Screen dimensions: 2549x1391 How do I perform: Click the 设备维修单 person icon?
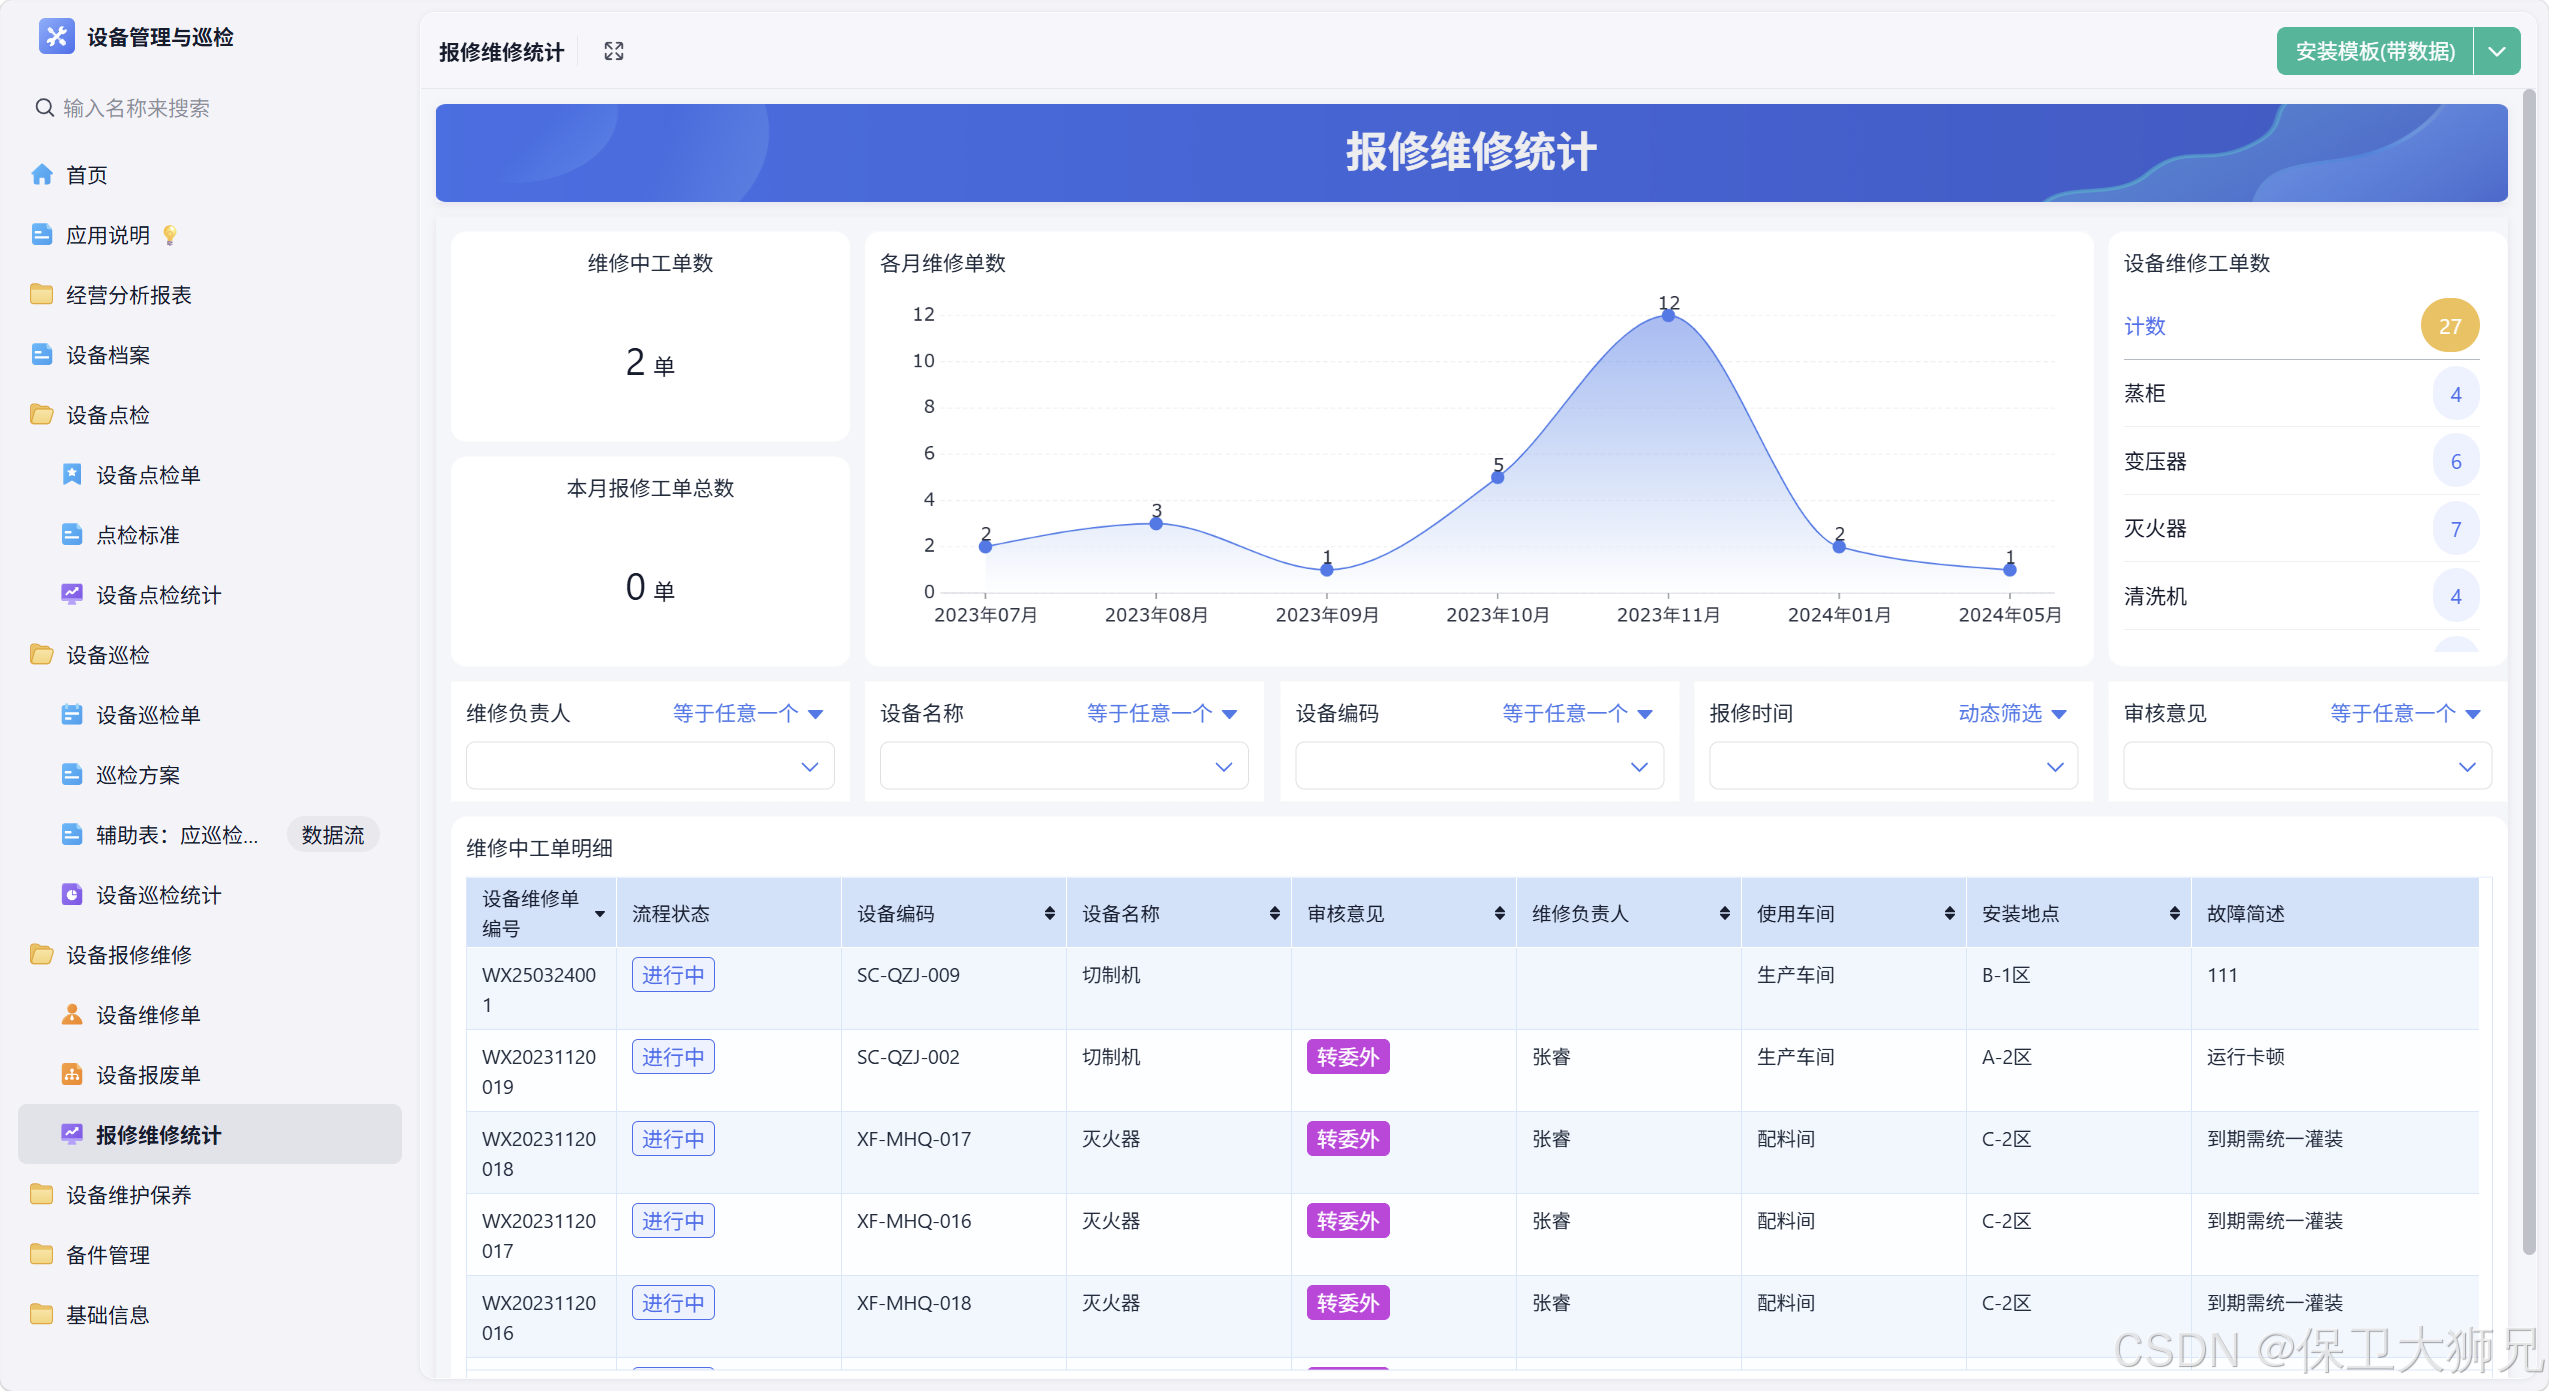pos(72,1015)
